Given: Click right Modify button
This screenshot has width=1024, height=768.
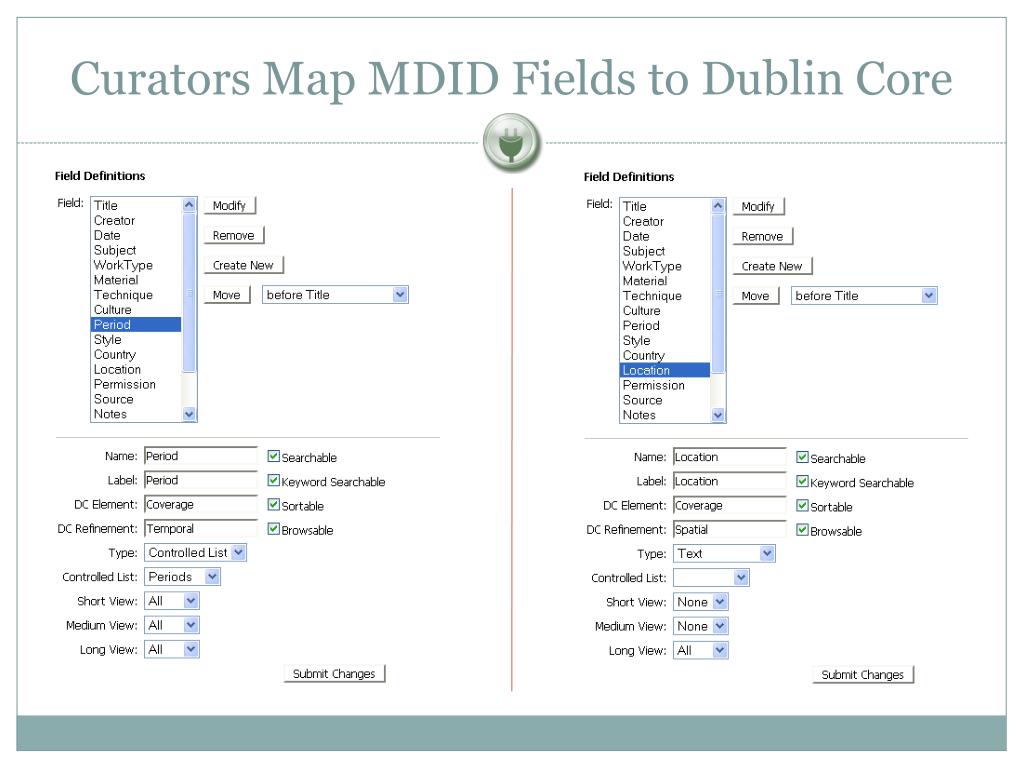Looking at the screenshot, I should point(759,207).
